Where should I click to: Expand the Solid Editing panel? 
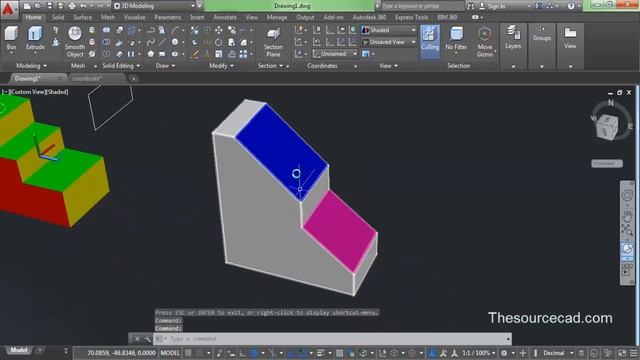(x=121, y=66)
